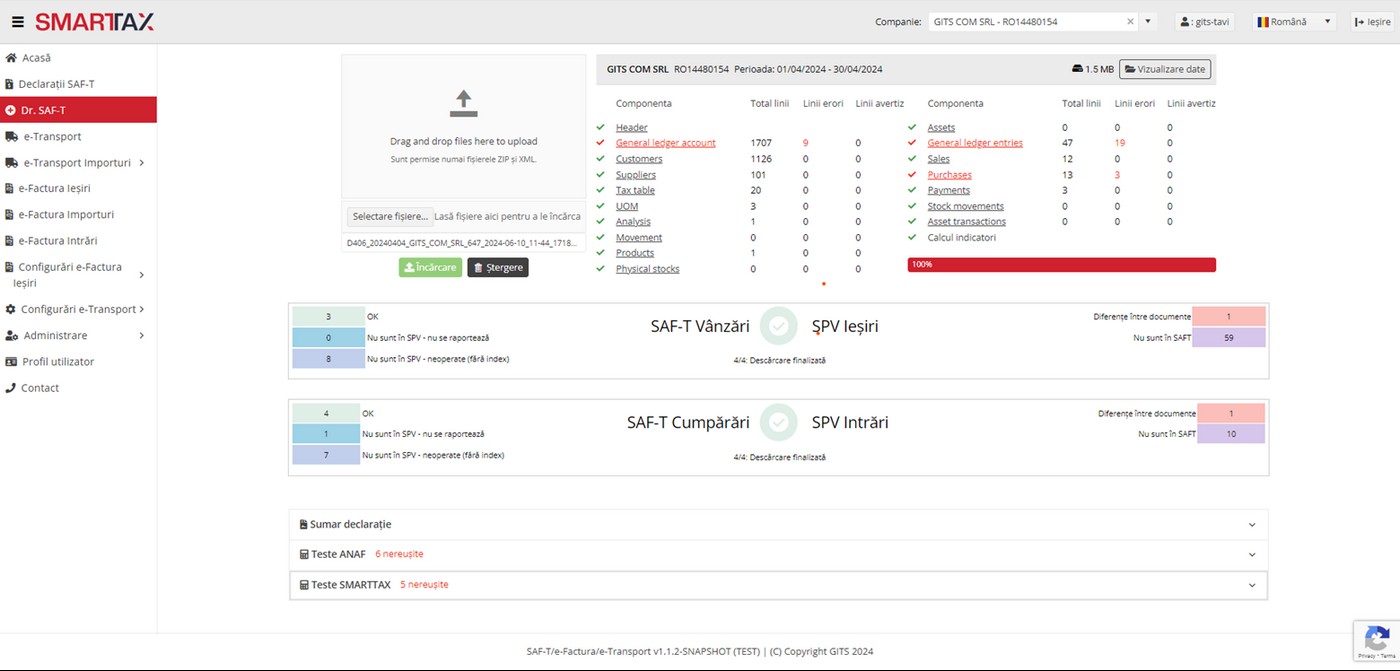Expand Administrare submenu
This screenshot has height=671, width=1400.
pyautogui.click(x=141, y=335)
